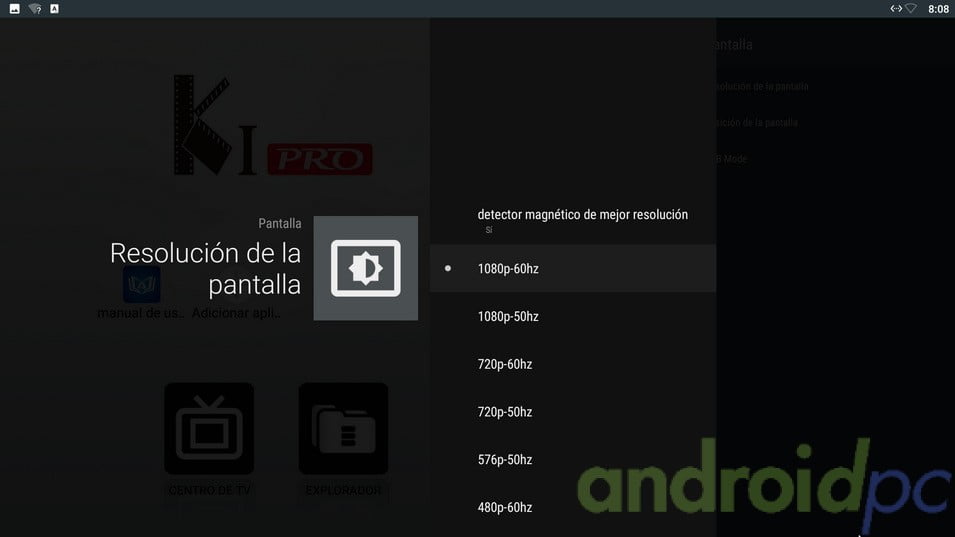Viewport: 955px width, 537px height.
Task: Open Resolución de la pantalla in right panel
Action: (x=762, y=86)
